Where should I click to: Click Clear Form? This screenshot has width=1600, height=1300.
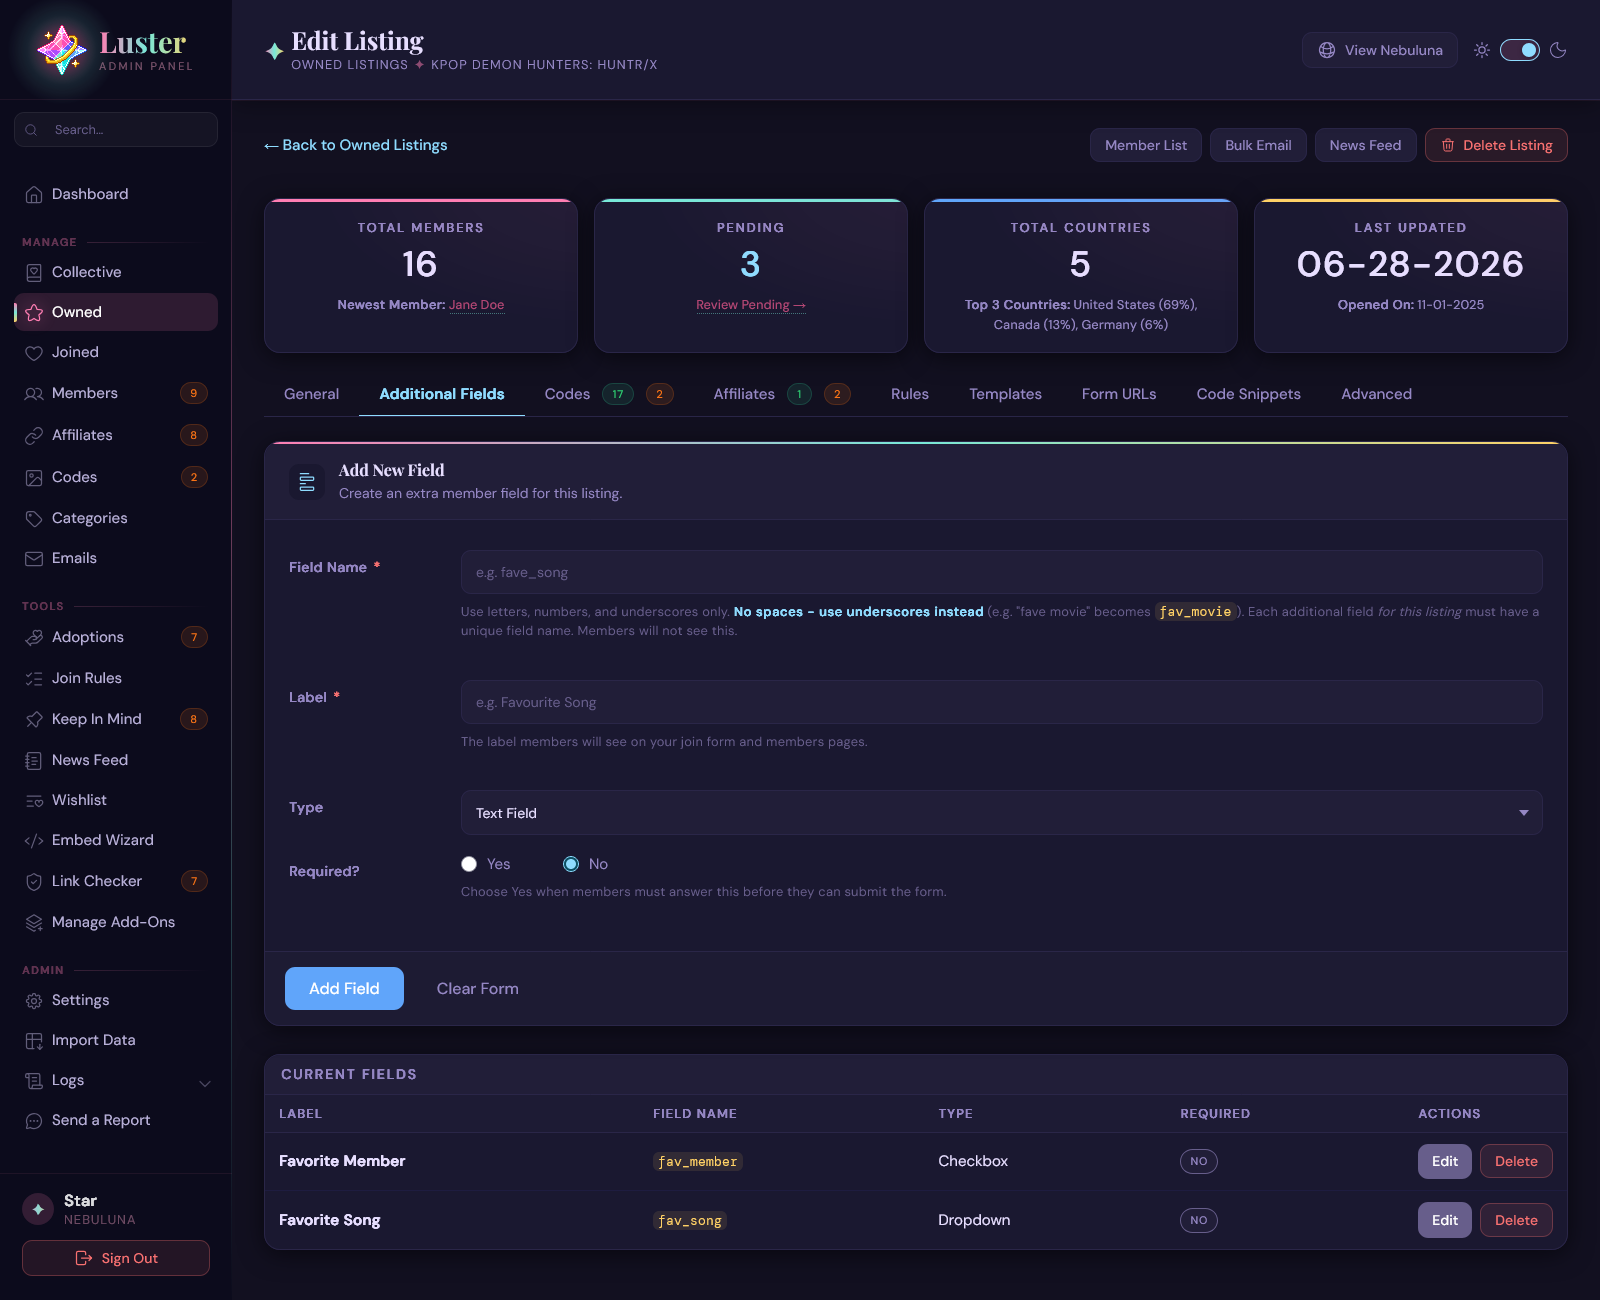pos(477,988)
